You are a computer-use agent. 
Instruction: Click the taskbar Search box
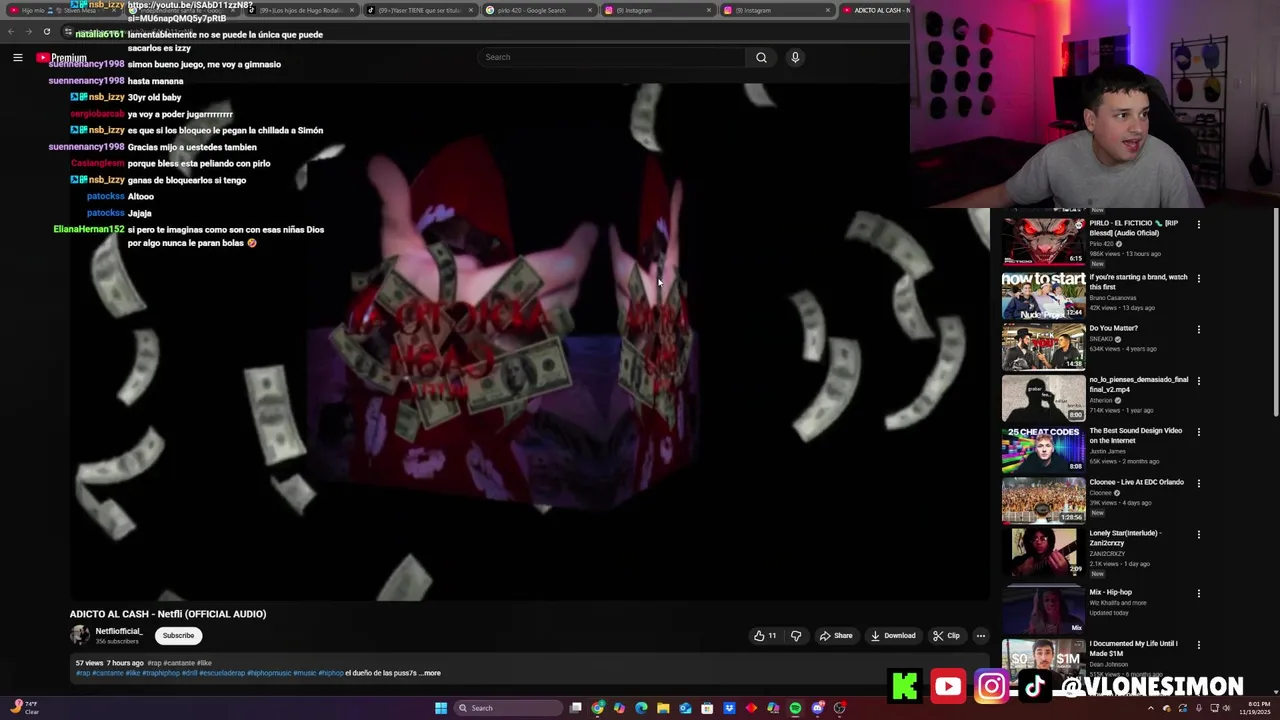[x=509, y=708]
